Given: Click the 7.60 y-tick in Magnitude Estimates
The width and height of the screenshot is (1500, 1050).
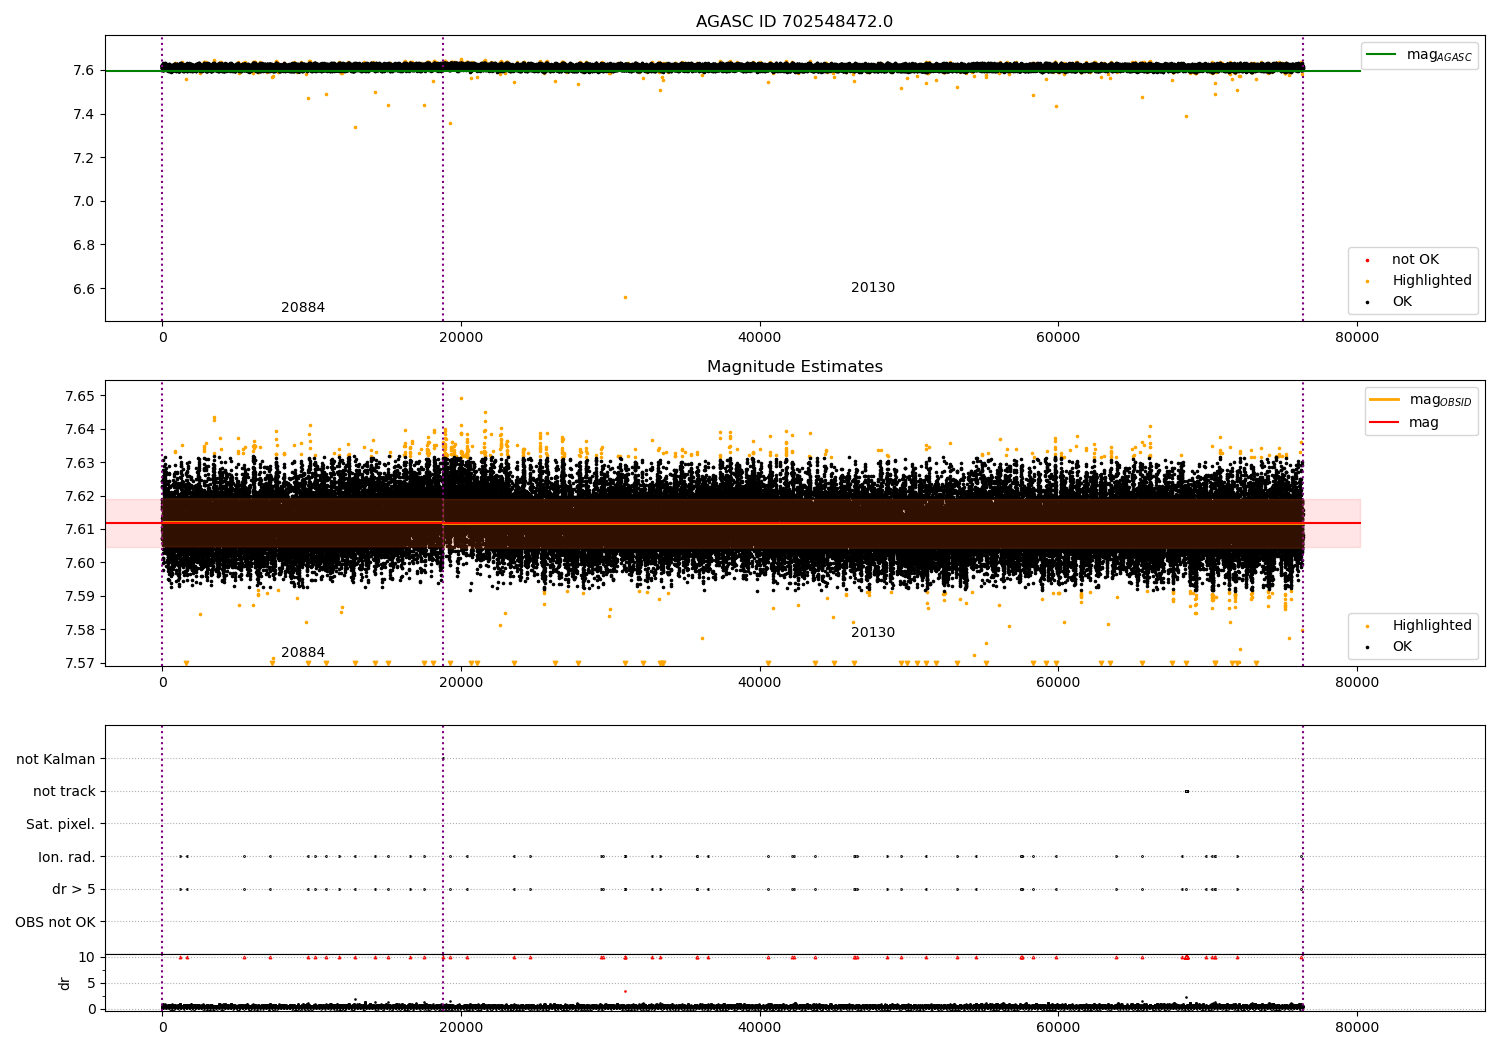Looking at the screenshot, I should click(79, 563).
